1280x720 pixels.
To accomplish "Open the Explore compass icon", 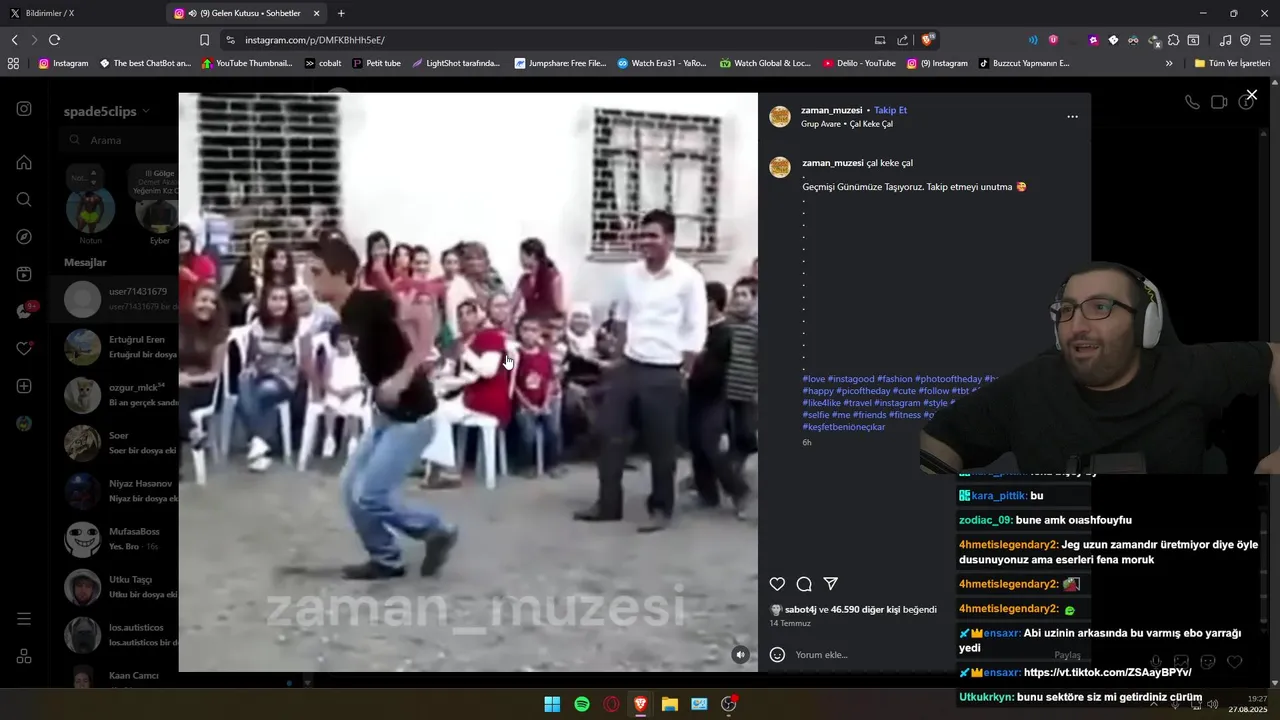I will 24,237.
